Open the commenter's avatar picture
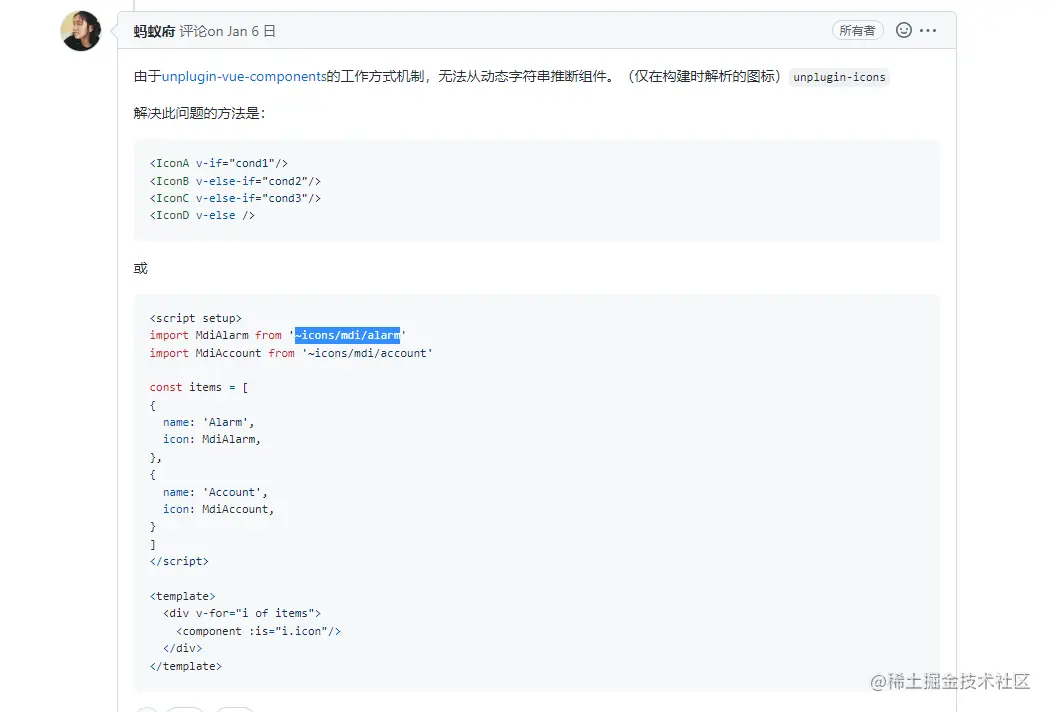The width and height of the screenshot is (1051, 712). pyautogui.click(x=80, y=31)
